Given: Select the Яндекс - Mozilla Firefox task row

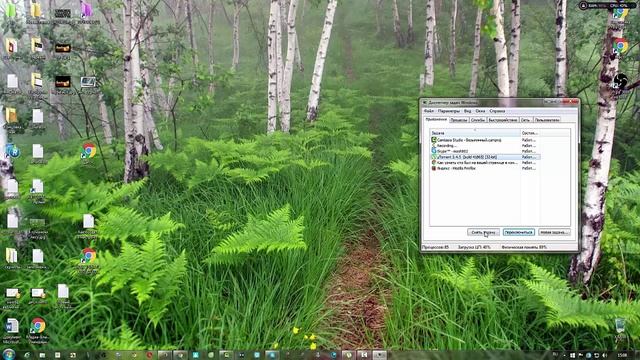Looking at the screenshot, I should (x=485, y=168).
